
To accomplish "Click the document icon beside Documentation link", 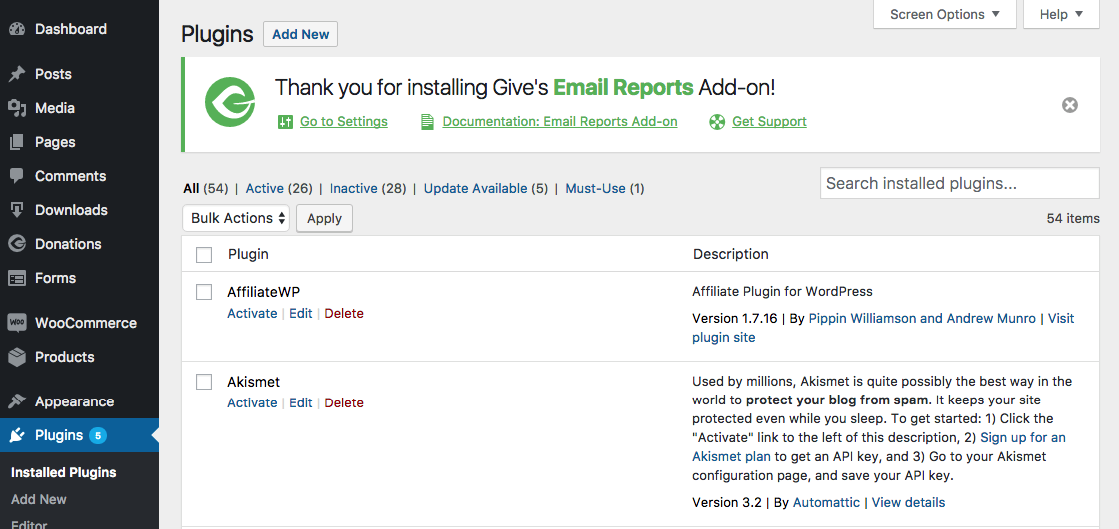I will click(x=427, y=122).
